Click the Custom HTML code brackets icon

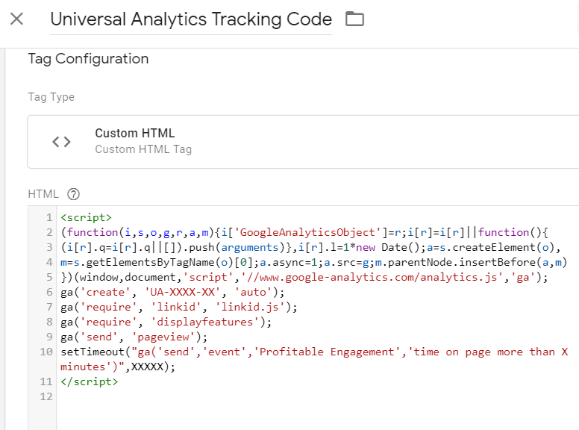61,142
